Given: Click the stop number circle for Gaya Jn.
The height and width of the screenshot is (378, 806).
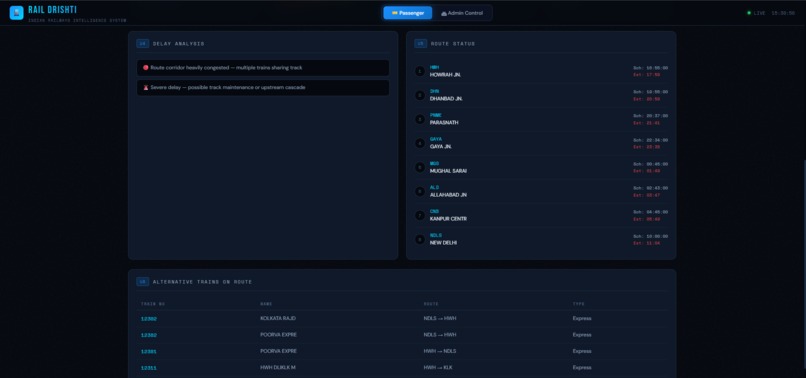Looking at the screenshot, I should [x=419, y=143].
